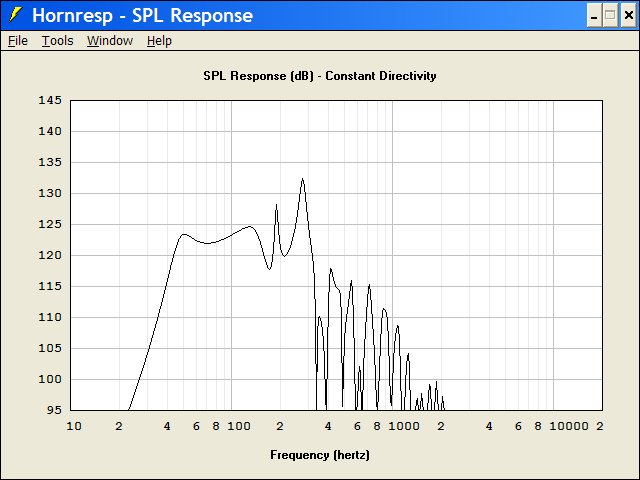This screenshot has height=480, width=640.
Task: Click the disabled maximize button
Action: pos(610,16)
